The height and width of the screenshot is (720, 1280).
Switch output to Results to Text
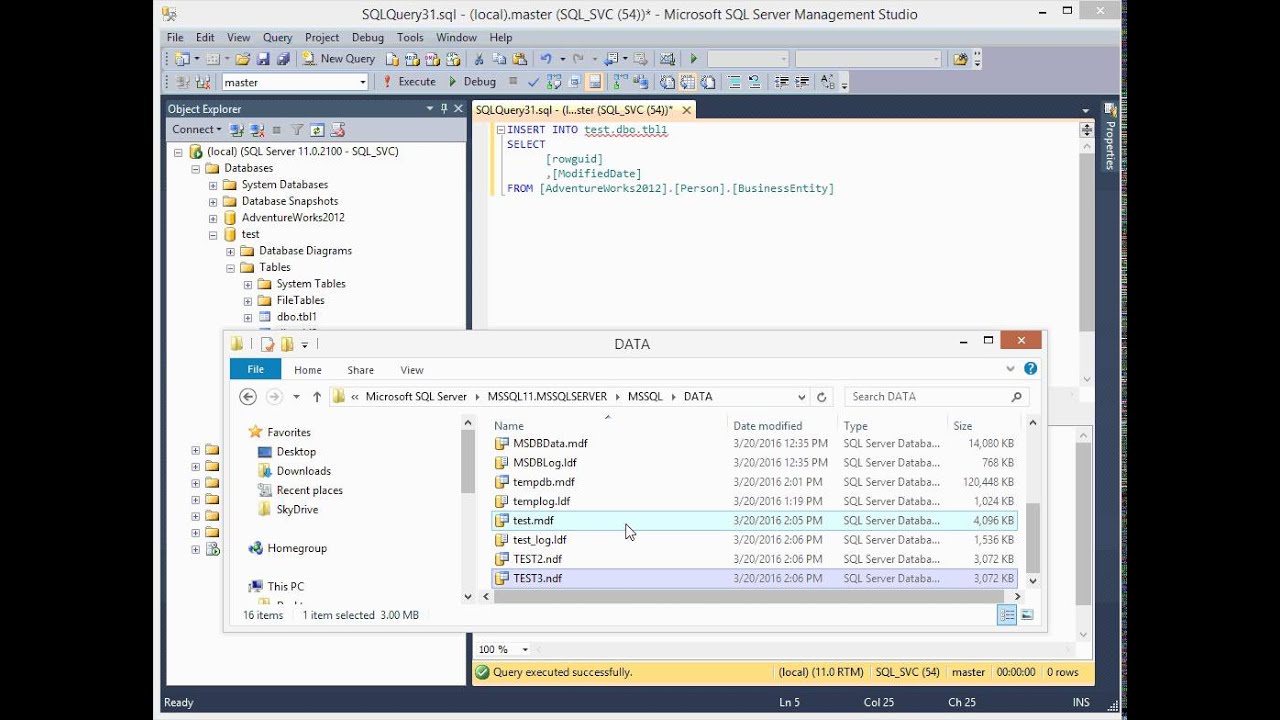click(x=668, y=82)
